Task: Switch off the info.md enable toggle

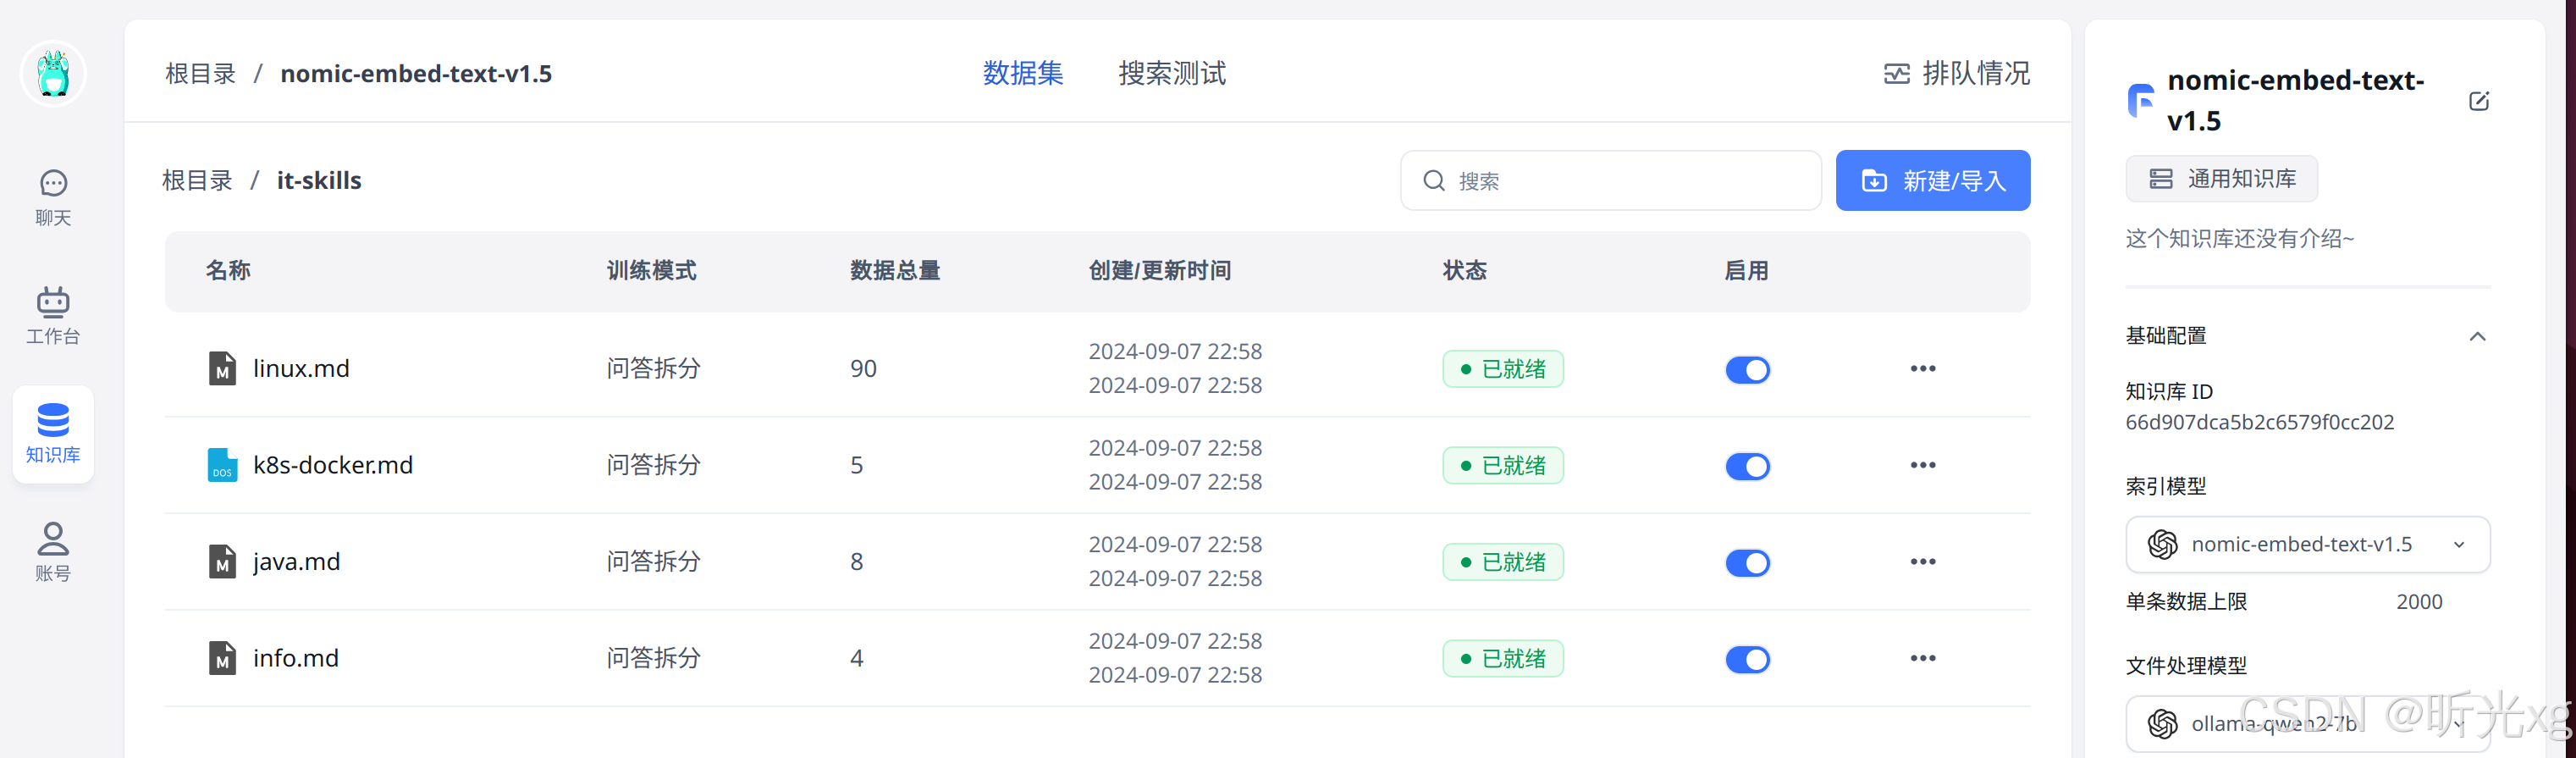Action: (1746, 659)
